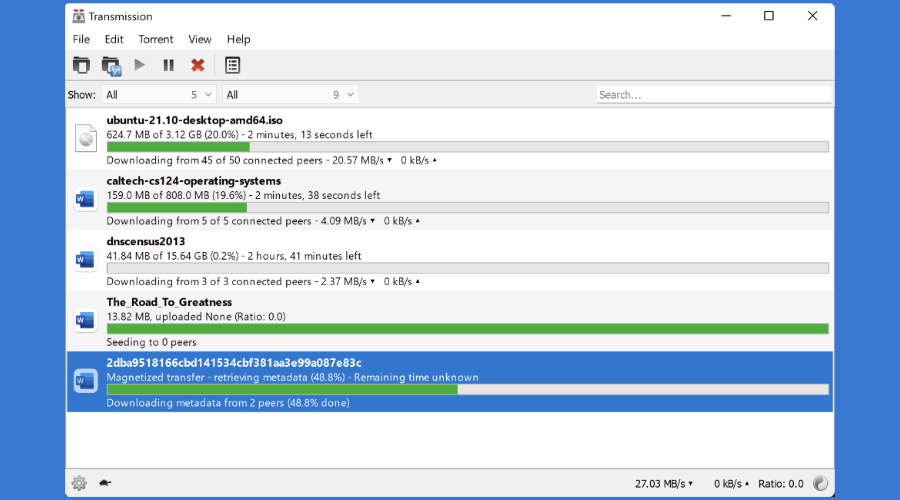
Task: Click the Word icon beside The_Road_To_Greatness
Action: click(86, 320)
